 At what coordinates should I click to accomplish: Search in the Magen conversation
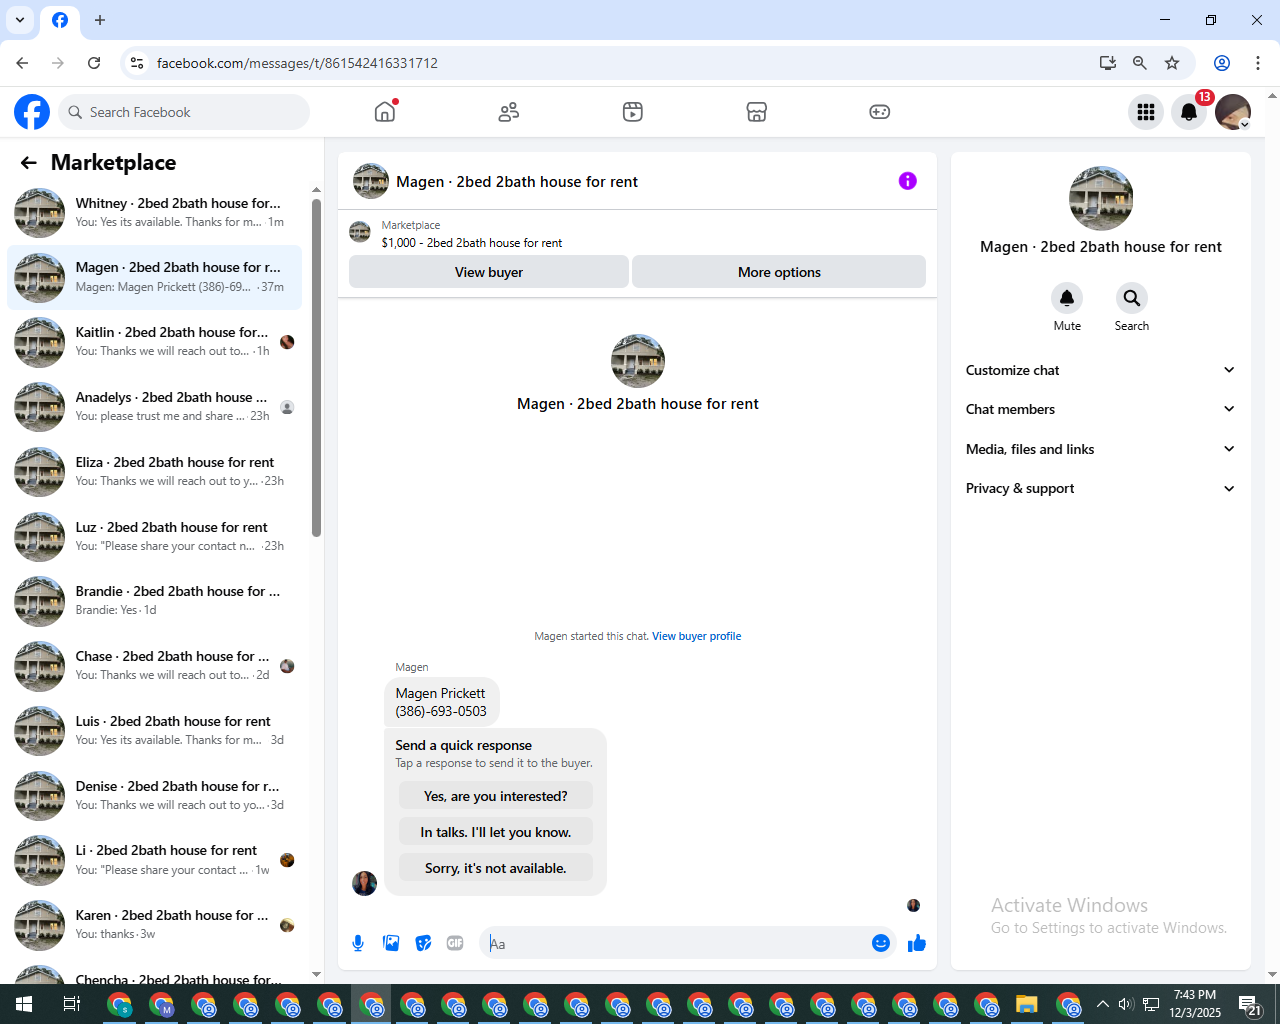click(x=1131, y=298)
